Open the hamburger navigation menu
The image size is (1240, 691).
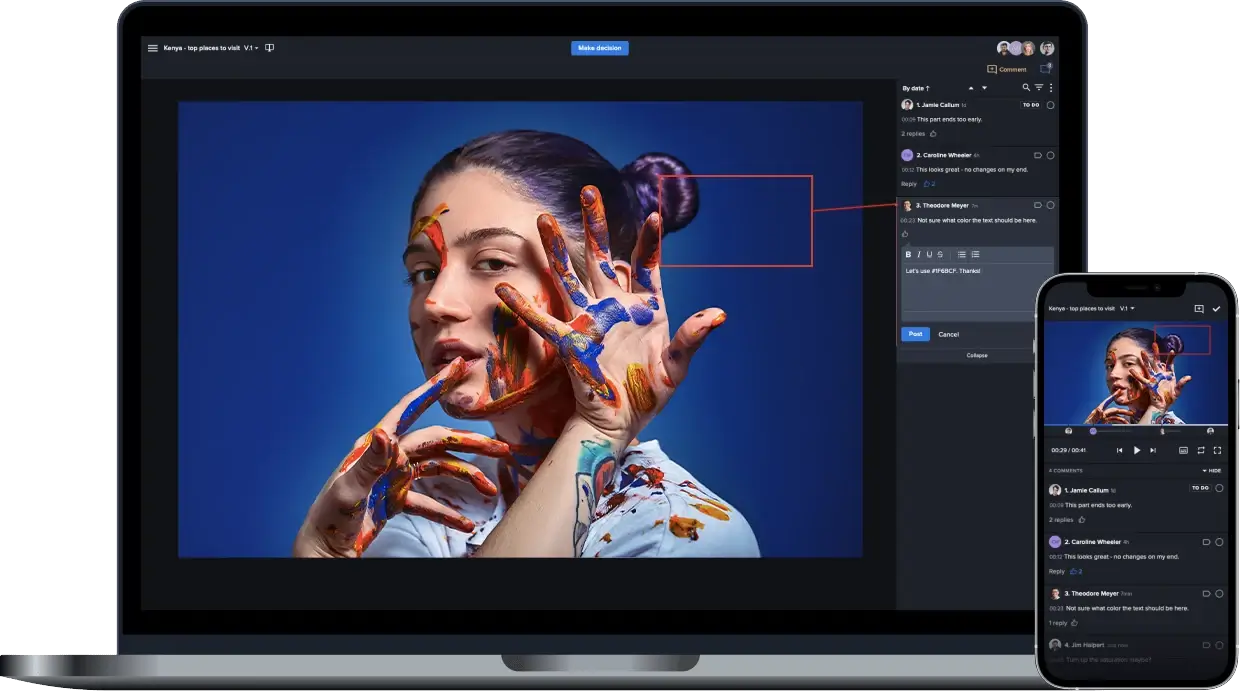coord(153,47)
